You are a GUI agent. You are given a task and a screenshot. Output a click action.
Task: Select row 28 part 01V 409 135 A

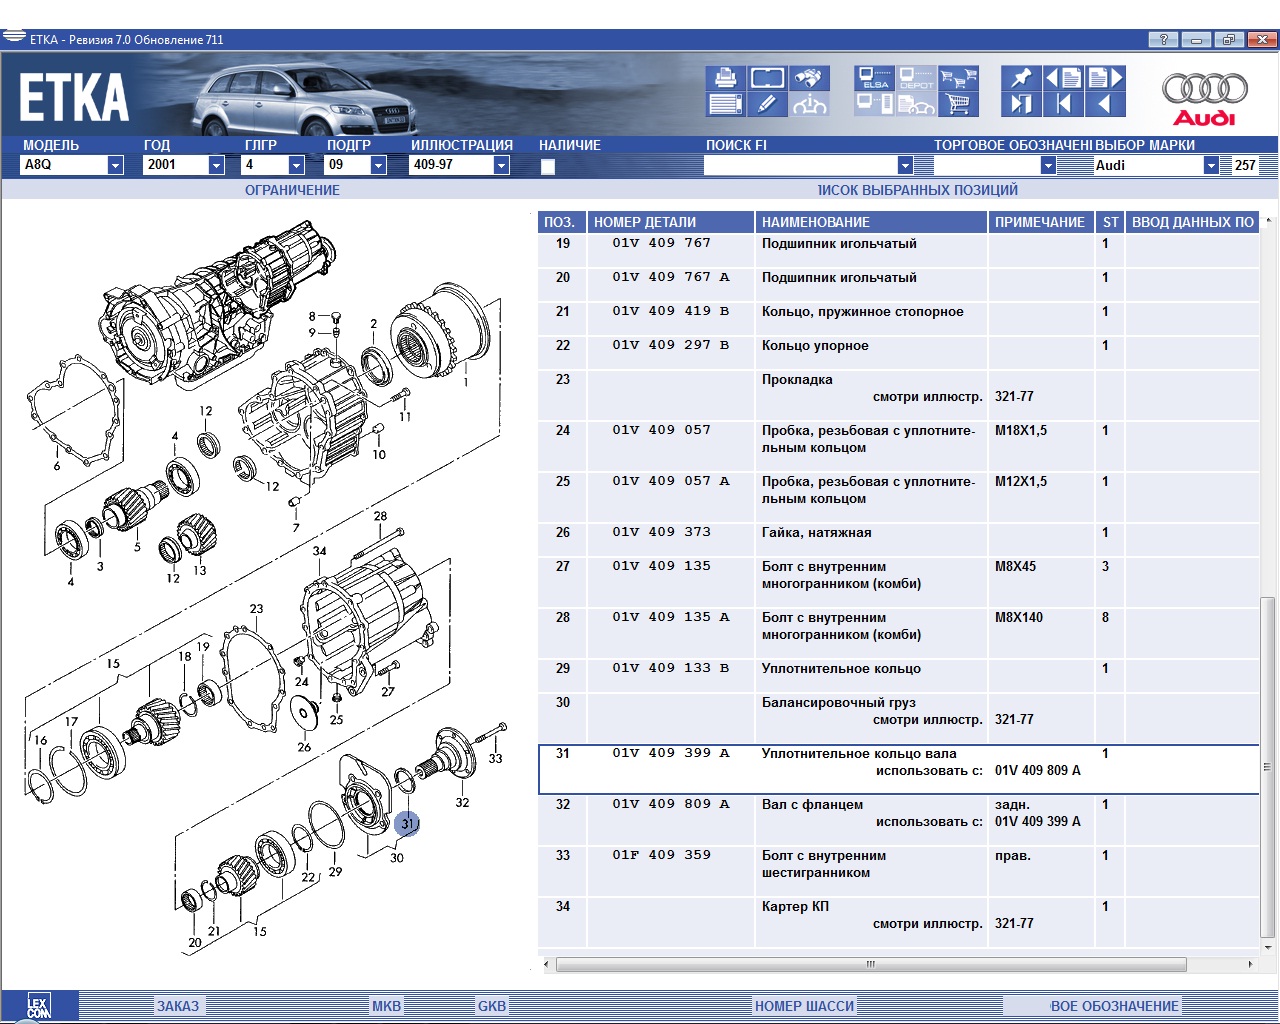[898, 633]
